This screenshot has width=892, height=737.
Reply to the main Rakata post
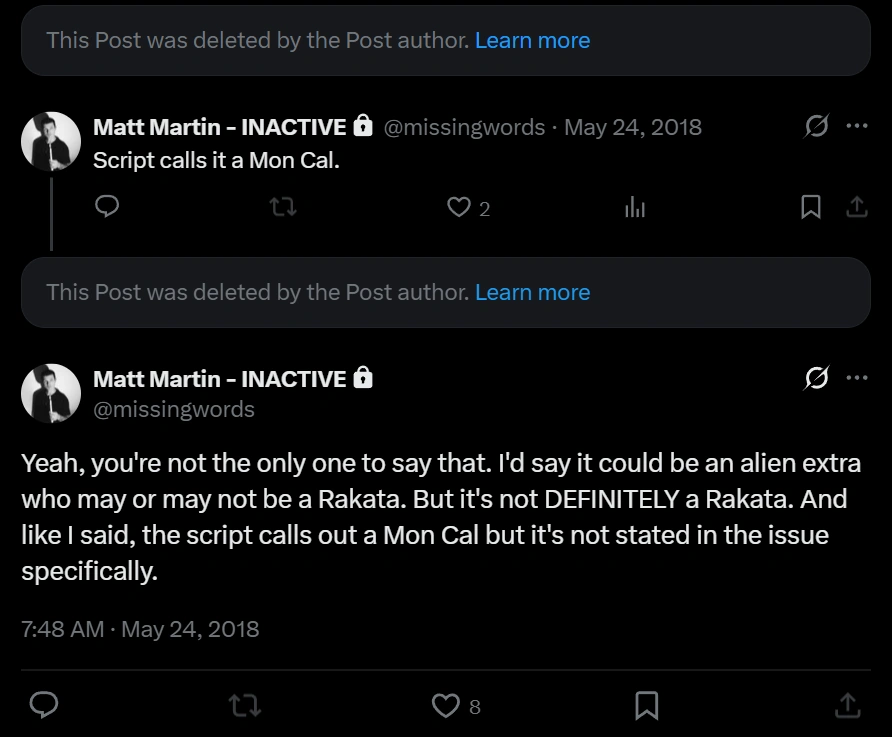coord(43,705)
